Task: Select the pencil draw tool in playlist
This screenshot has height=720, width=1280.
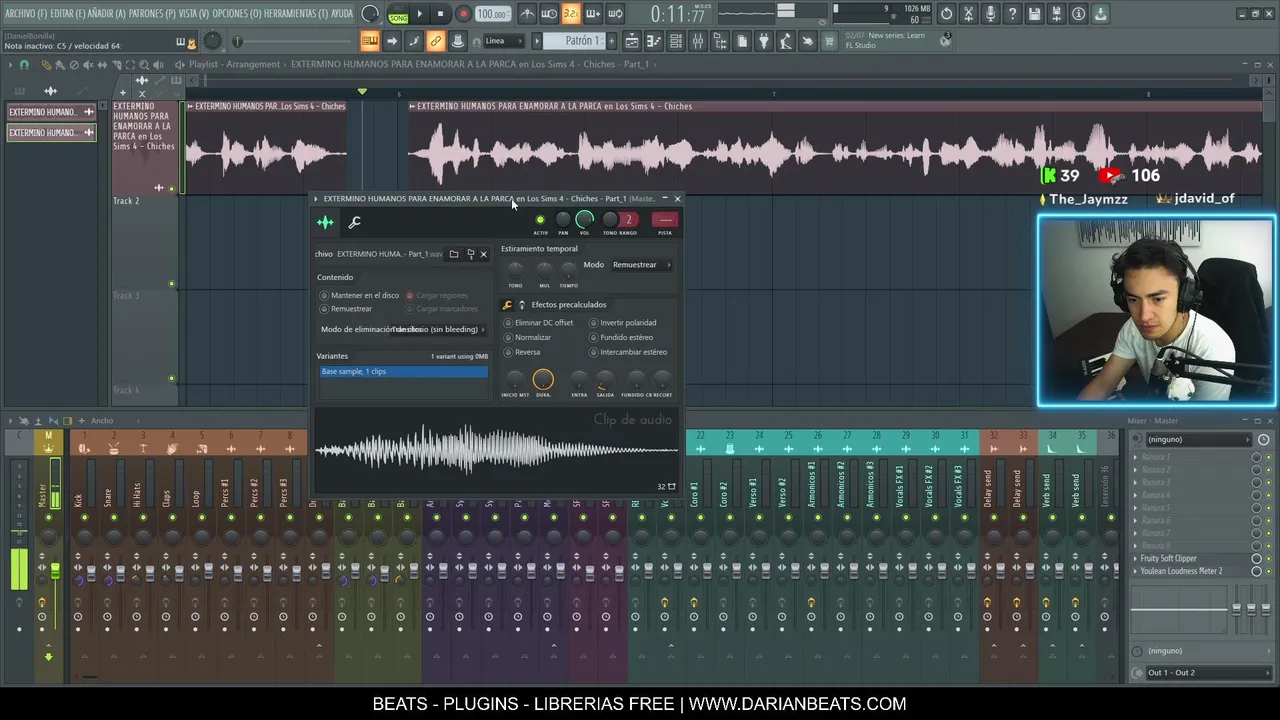Action: [x=46, y=65]
